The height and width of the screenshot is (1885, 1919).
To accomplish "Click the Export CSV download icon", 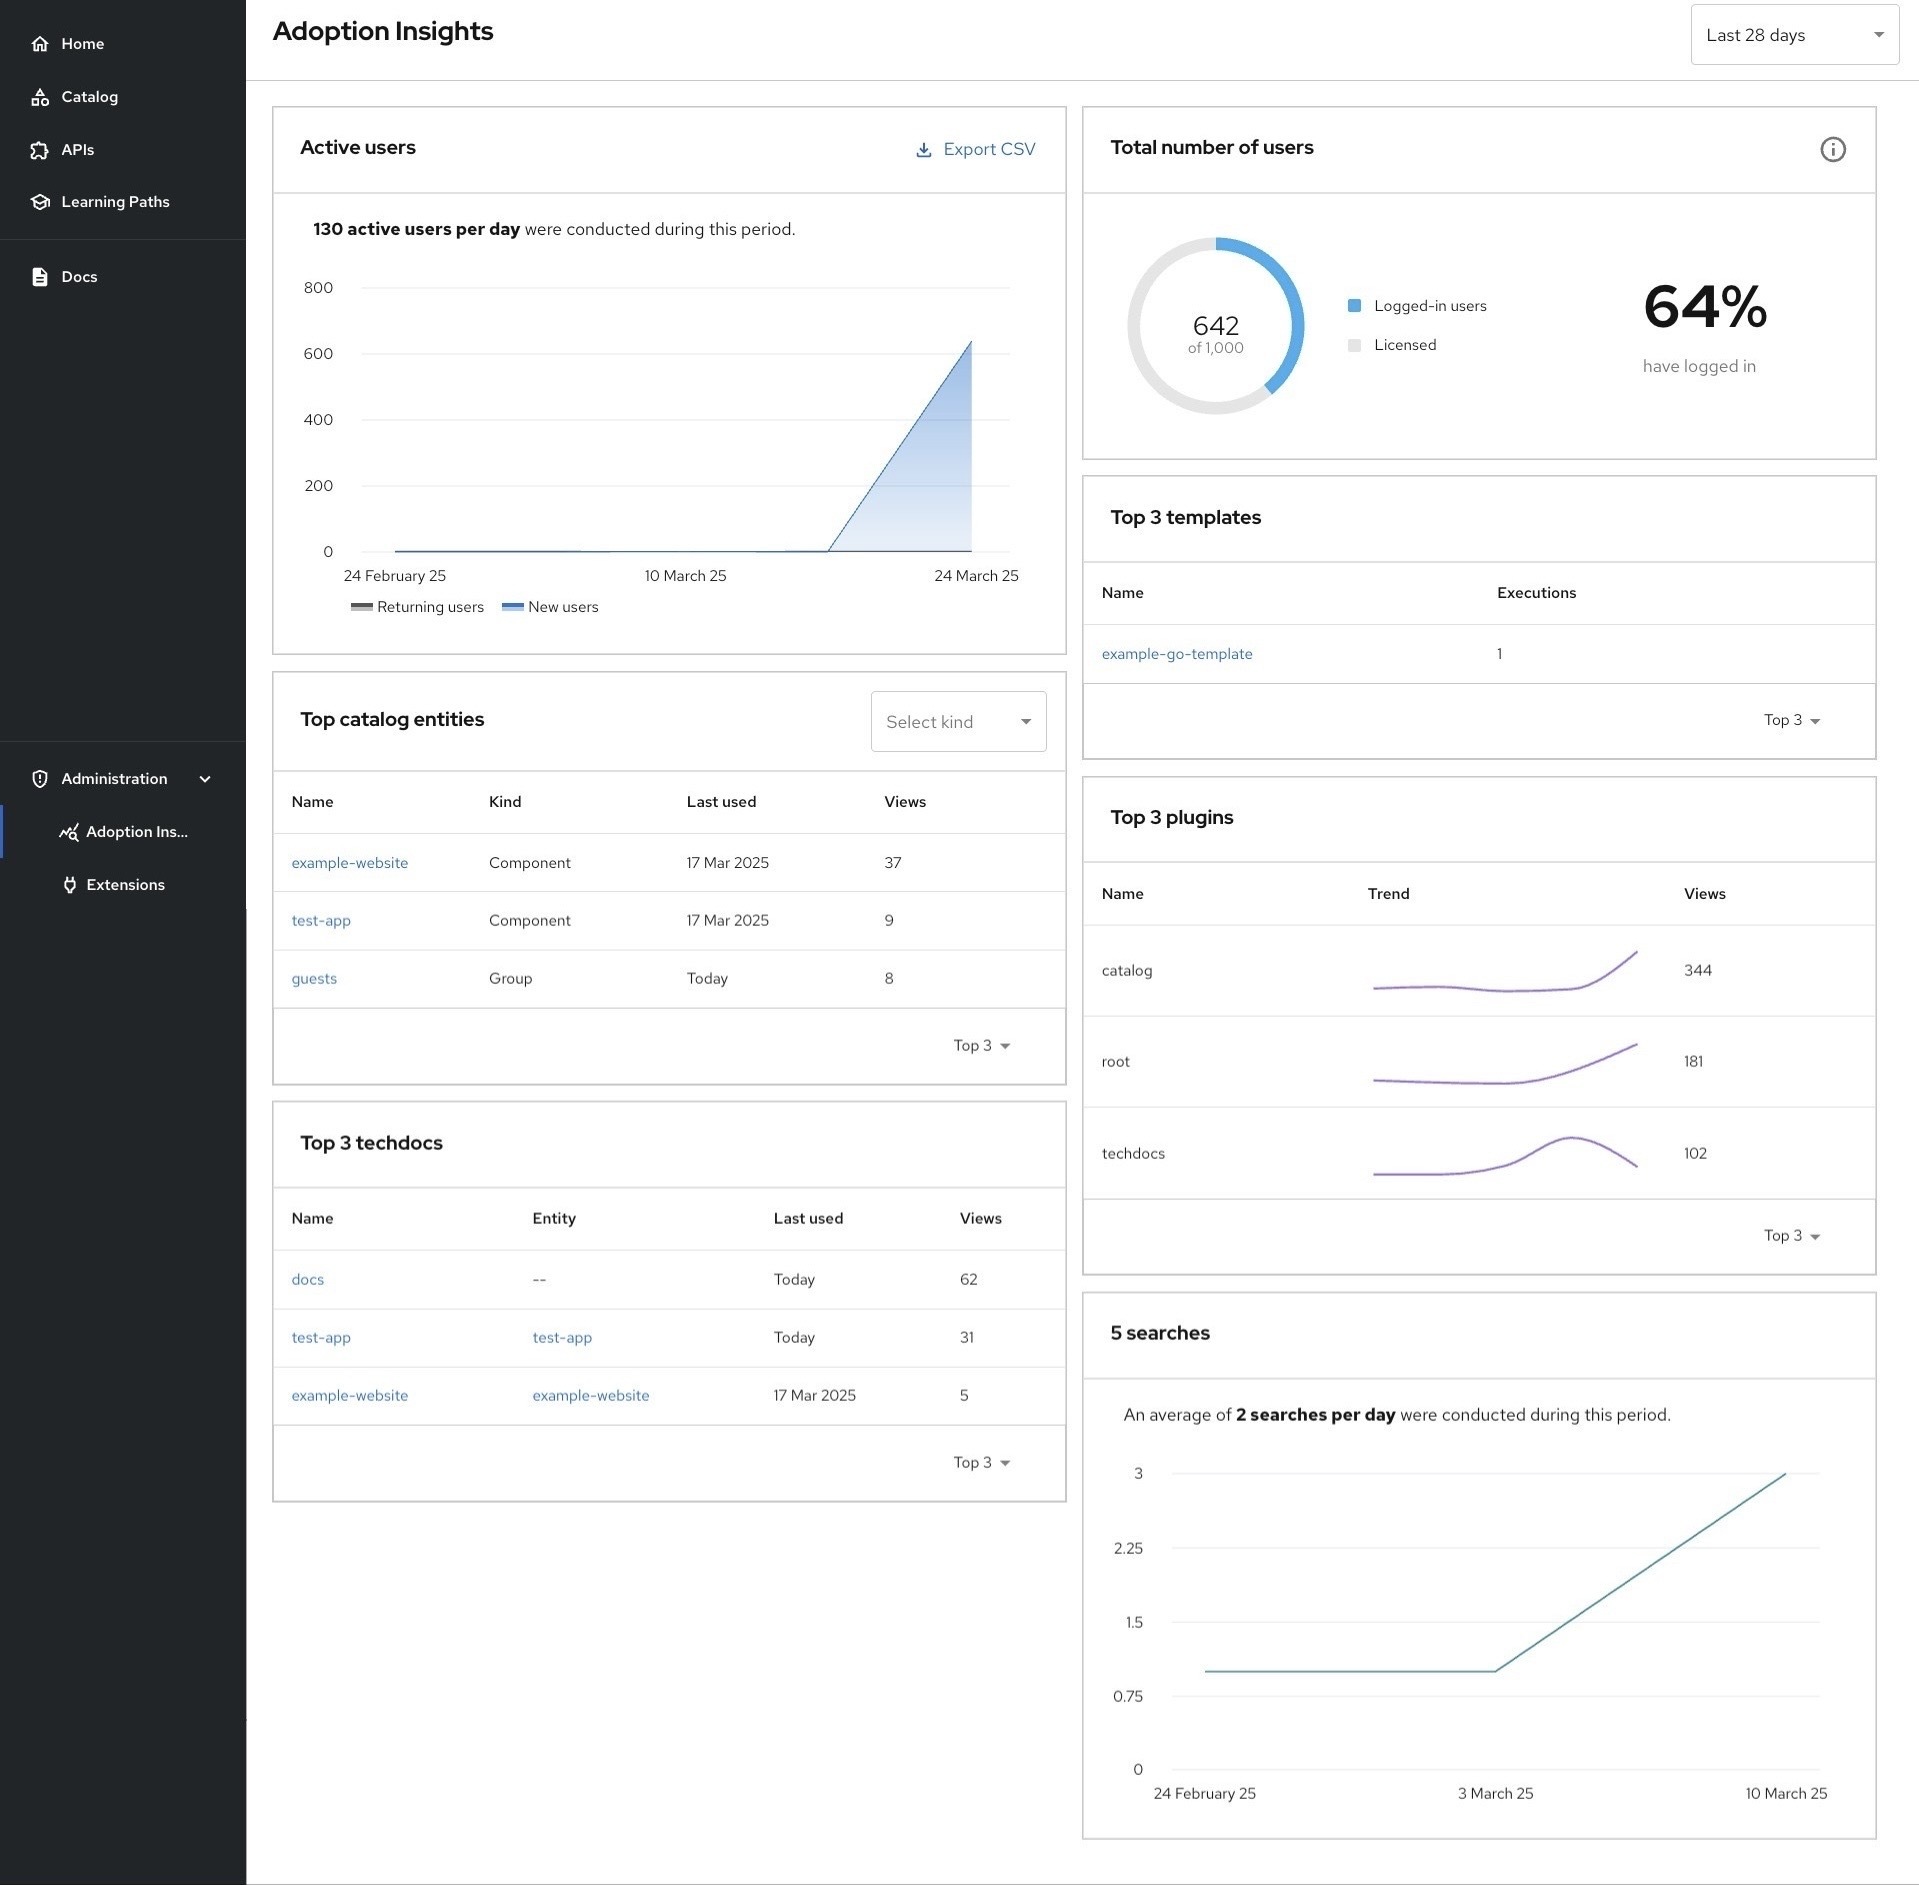I will coord(922,149).
